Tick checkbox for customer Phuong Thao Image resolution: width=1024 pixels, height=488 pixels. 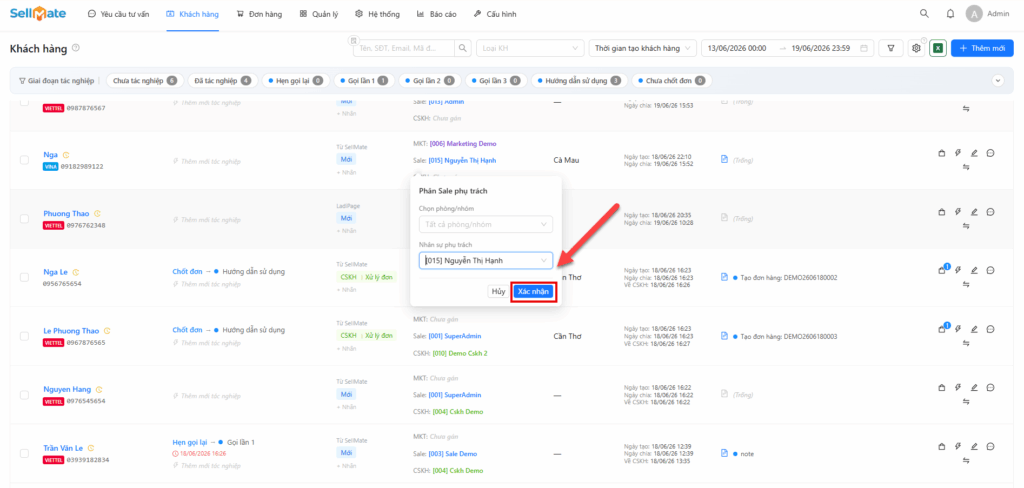[24, 219]
